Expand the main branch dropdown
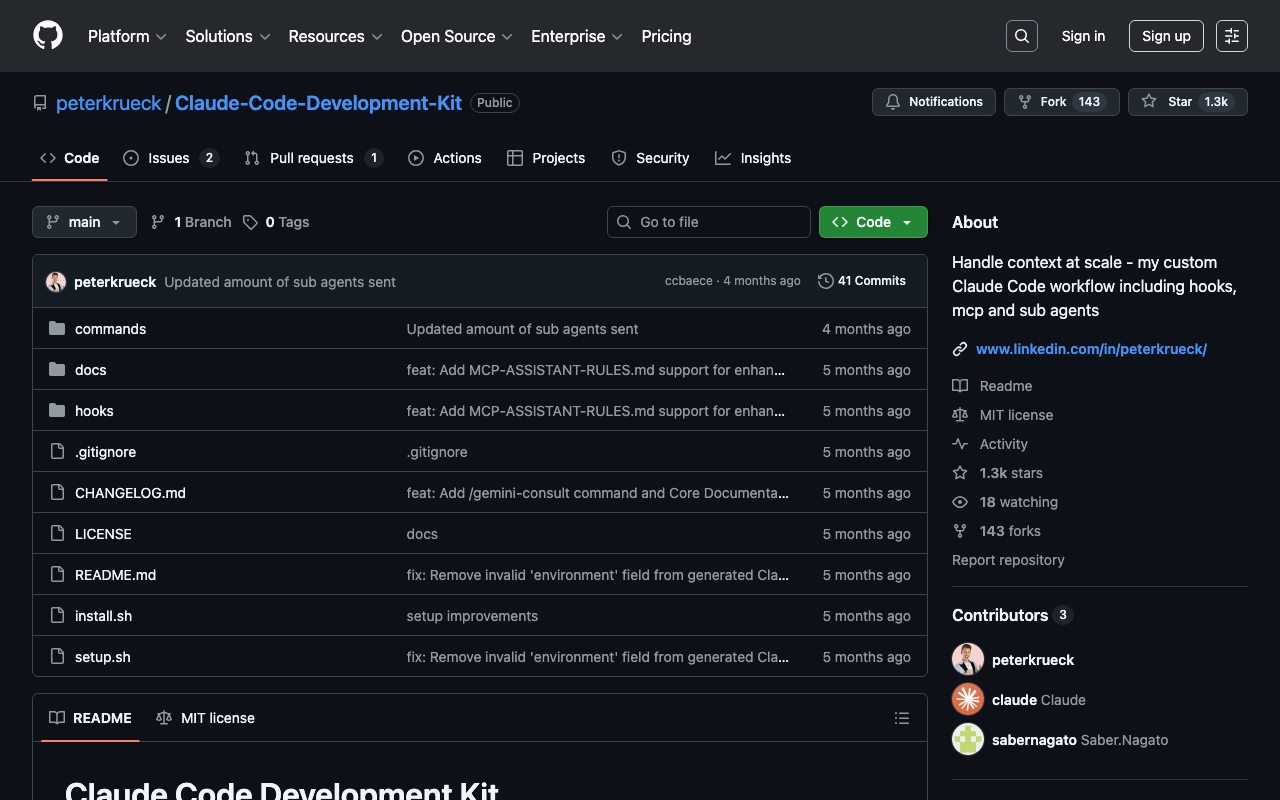The height and width of the screenshot is (800, 1280). [84, 222]
